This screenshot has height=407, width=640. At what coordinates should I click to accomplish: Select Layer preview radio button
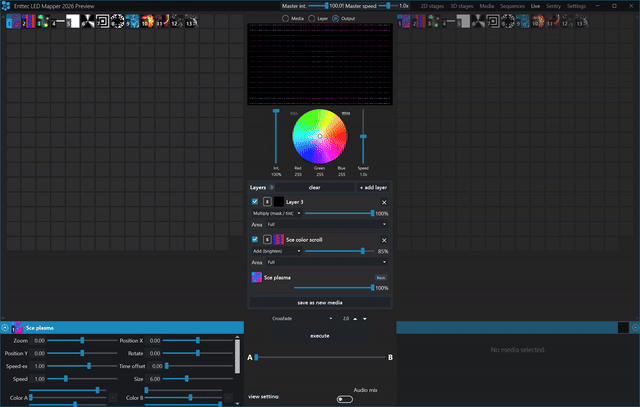point(311,18)
